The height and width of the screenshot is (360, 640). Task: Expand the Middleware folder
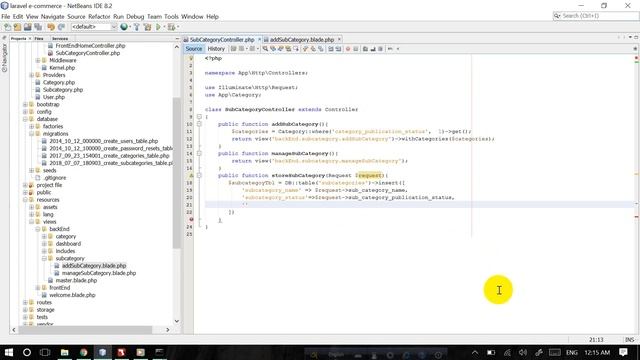(x=38, y=60)
